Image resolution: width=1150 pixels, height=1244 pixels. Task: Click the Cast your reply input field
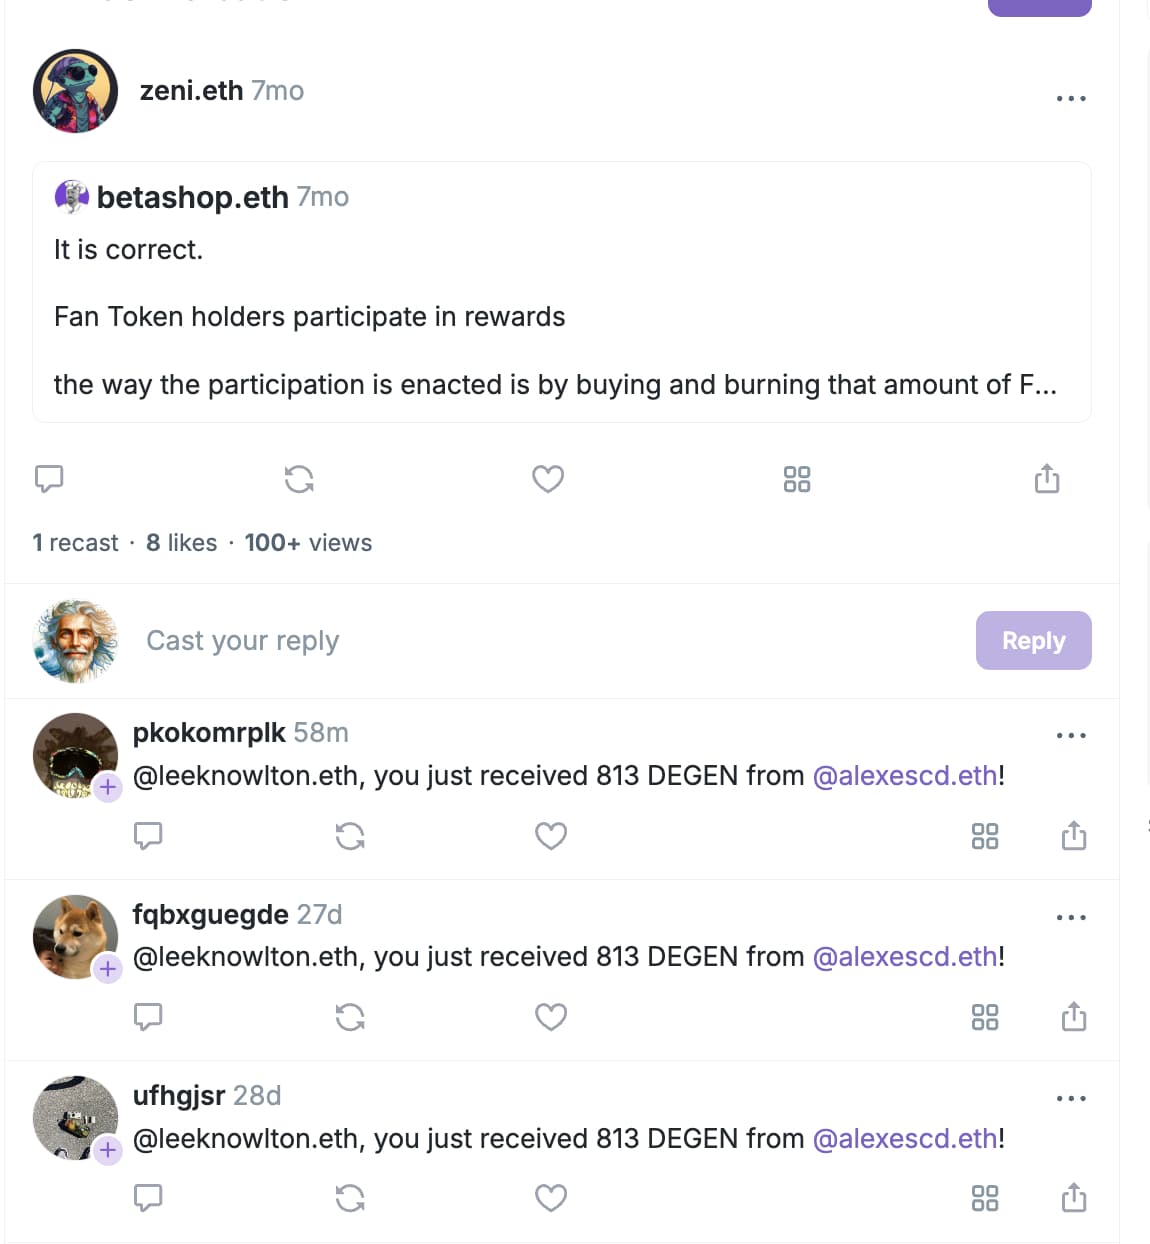pos(400,640)
